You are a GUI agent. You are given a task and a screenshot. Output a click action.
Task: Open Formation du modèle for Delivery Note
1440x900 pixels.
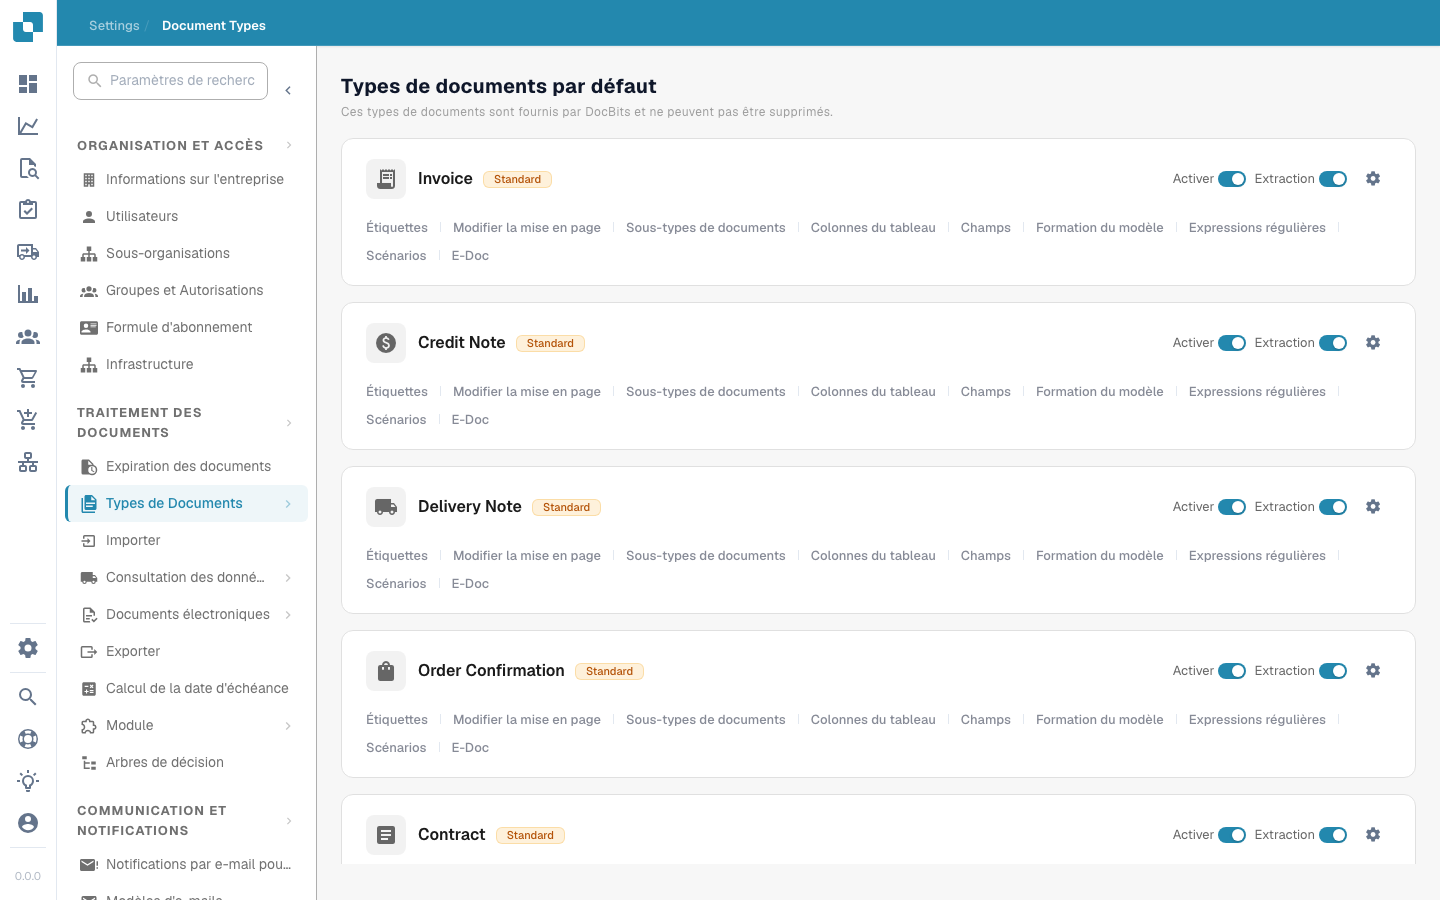pyautogui.click(x=1100, y=556)
